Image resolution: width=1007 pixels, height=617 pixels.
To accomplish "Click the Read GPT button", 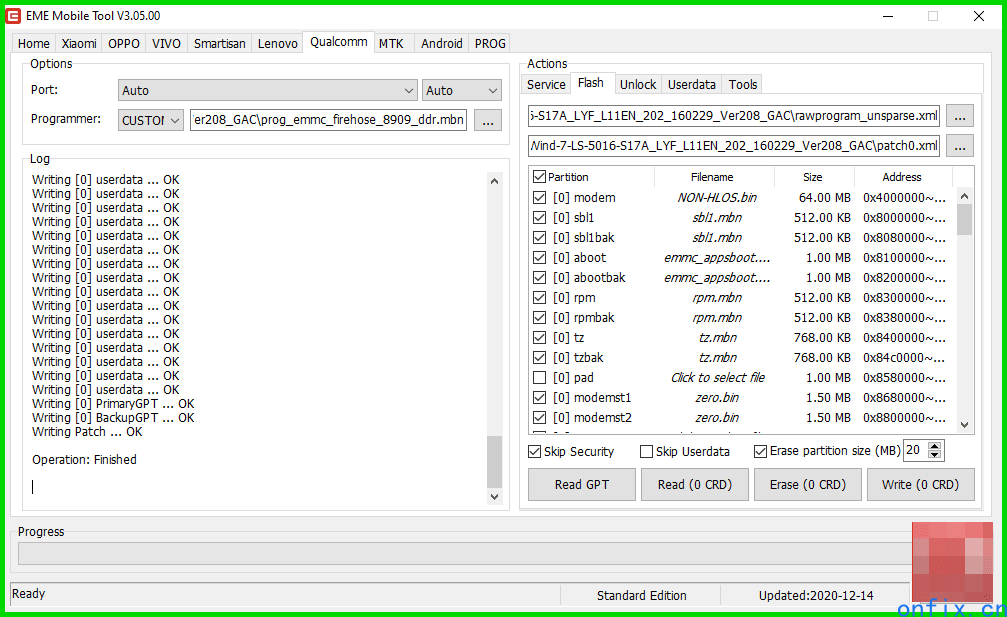I will (x=582, y=485).
